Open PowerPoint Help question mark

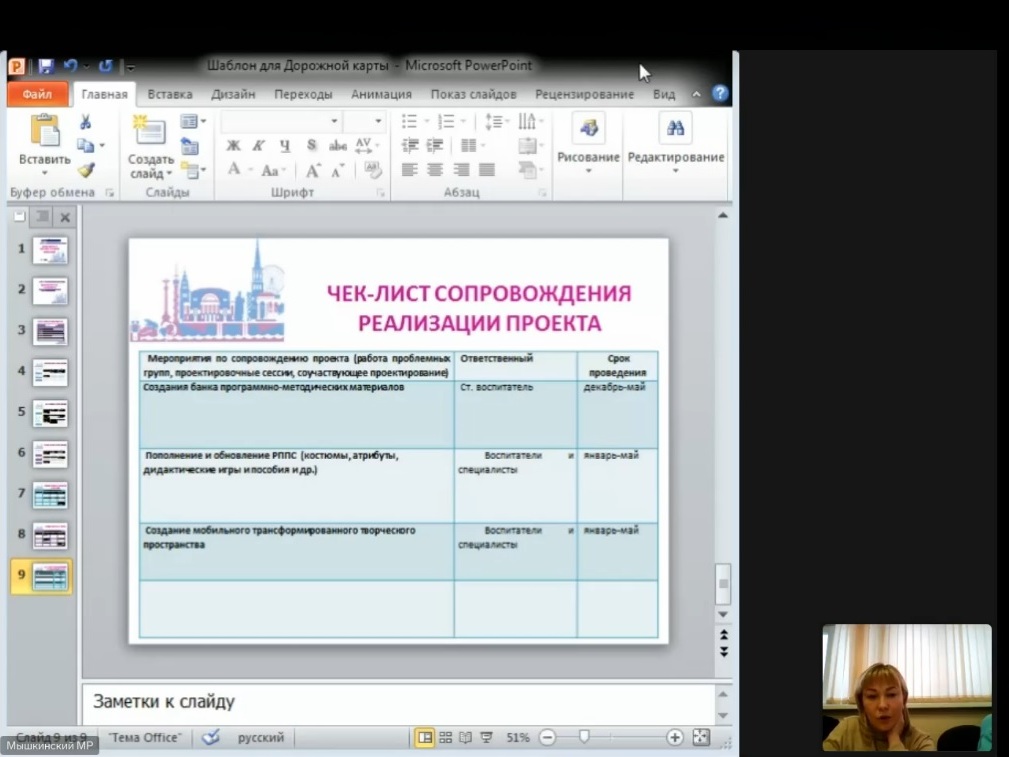[720, 93]
